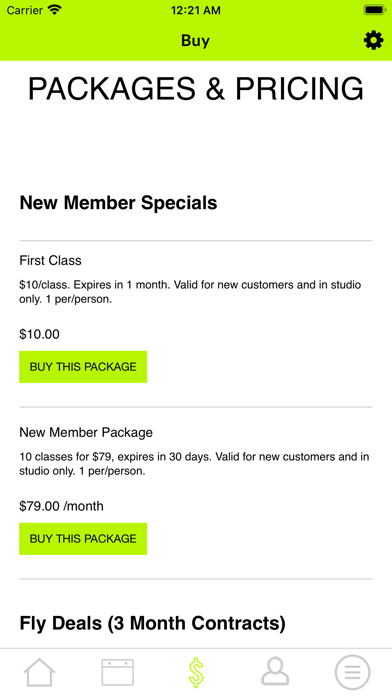Viewport: 392px width, 696px height.
Task: Tap the Fly Deals (3 Month Contracts) heading
Action: 152,624
